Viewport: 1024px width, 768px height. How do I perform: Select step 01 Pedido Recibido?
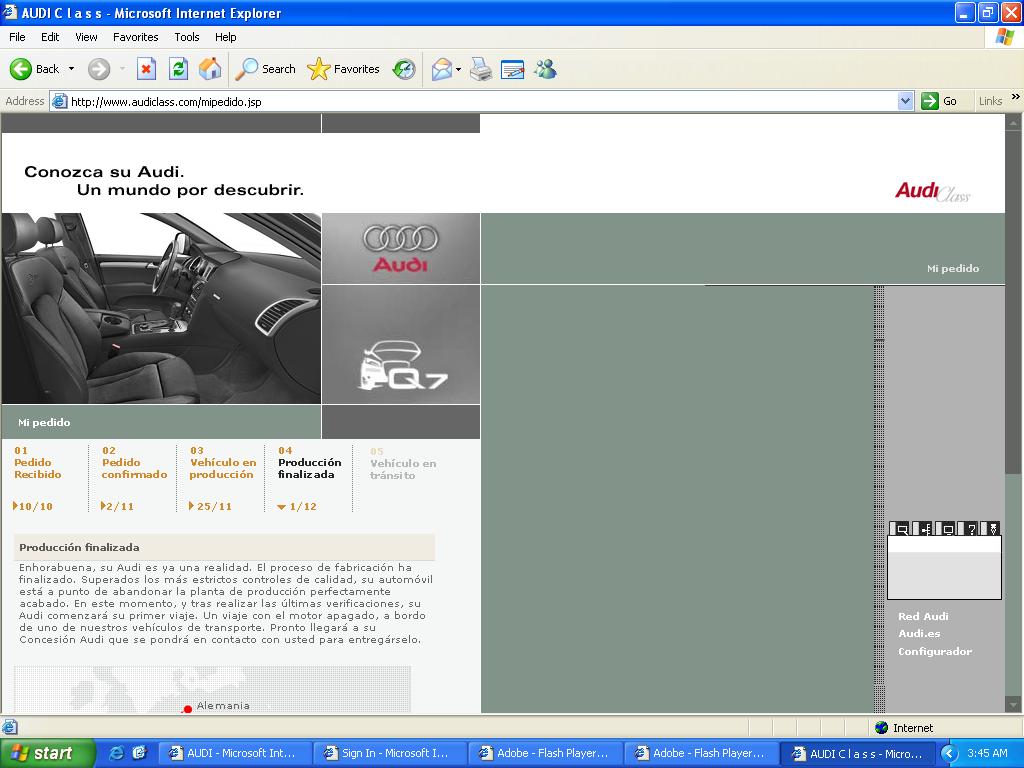[x=38, y=462]
